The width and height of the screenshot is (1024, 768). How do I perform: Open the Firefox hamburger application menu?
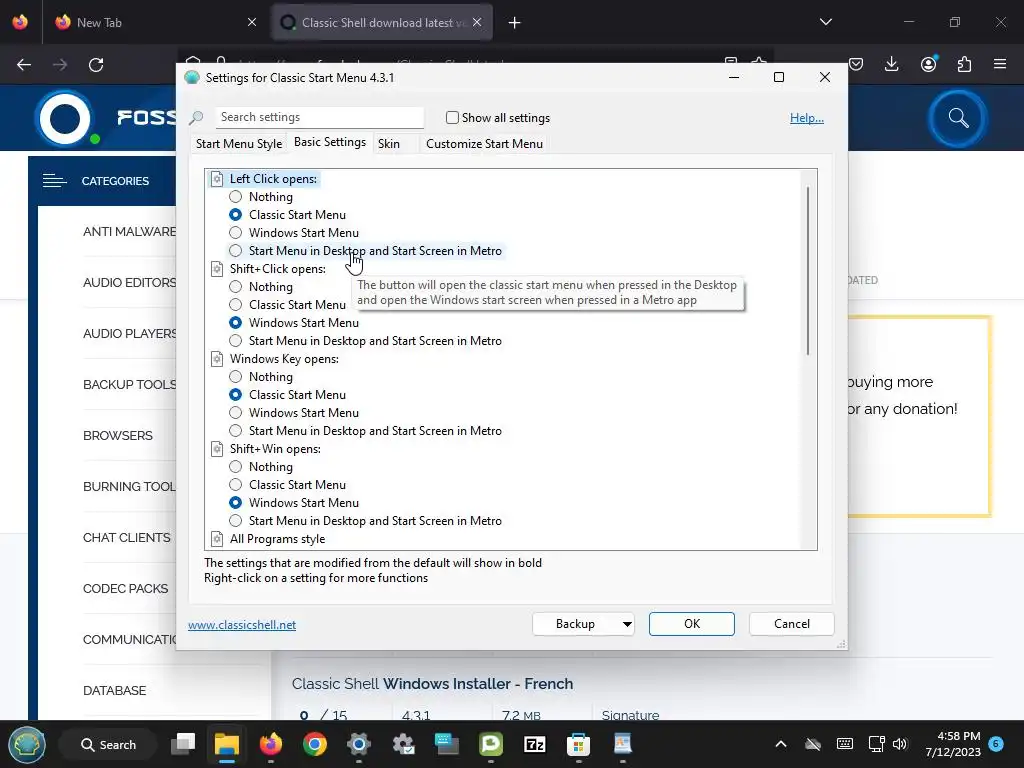pos(1000,64)
